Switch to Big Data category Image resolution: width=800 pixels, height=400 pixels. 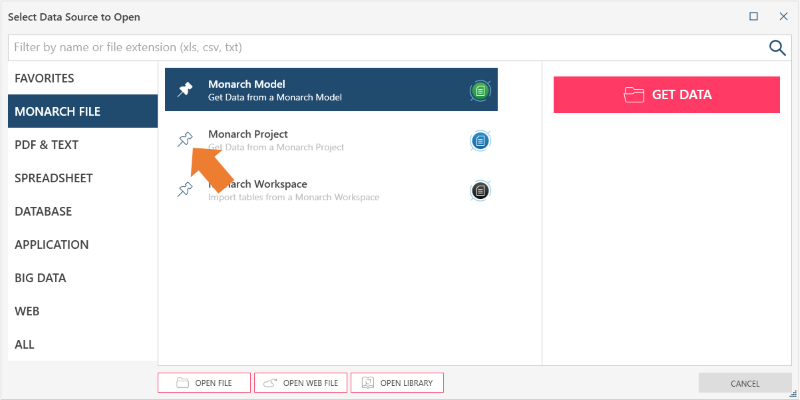pos(83,278)
